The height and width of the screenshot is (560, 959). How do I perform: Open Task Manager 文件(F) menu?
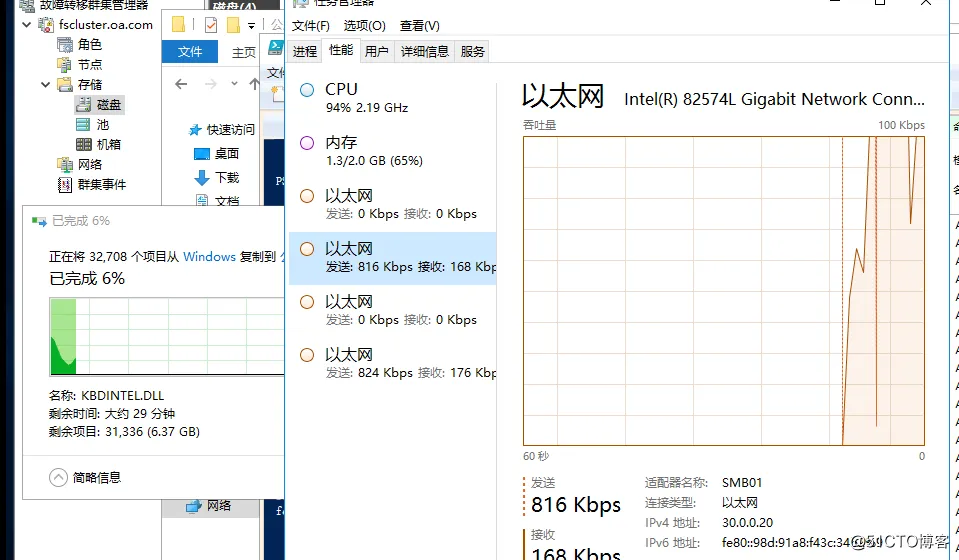[311, 26]
